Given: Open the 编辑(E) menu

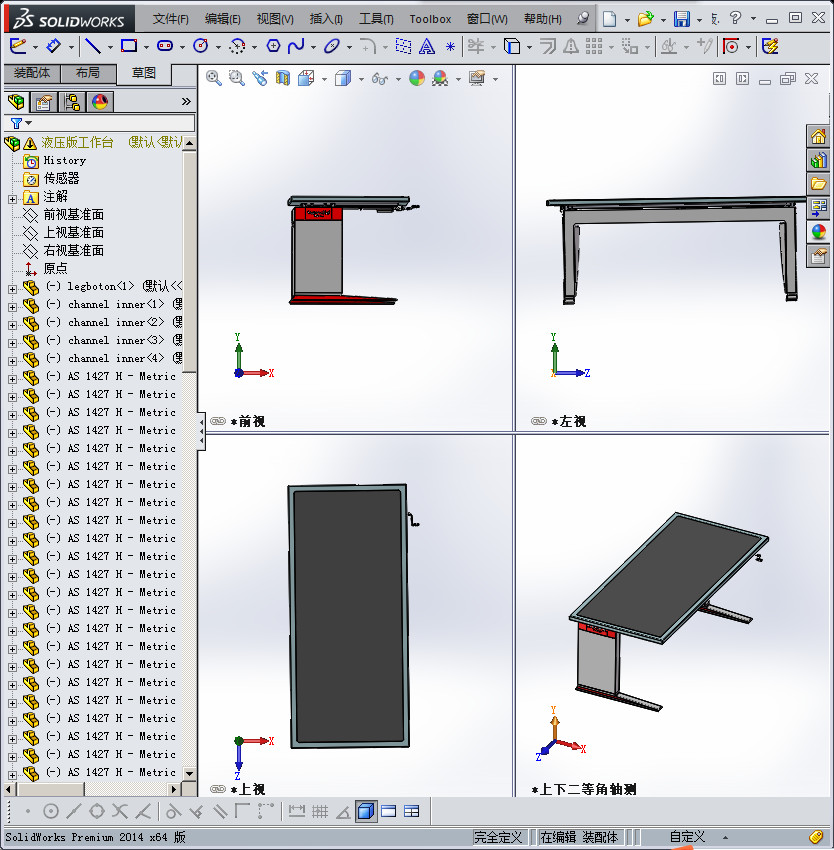Looking at the screenshot, I should click(222, 19).
